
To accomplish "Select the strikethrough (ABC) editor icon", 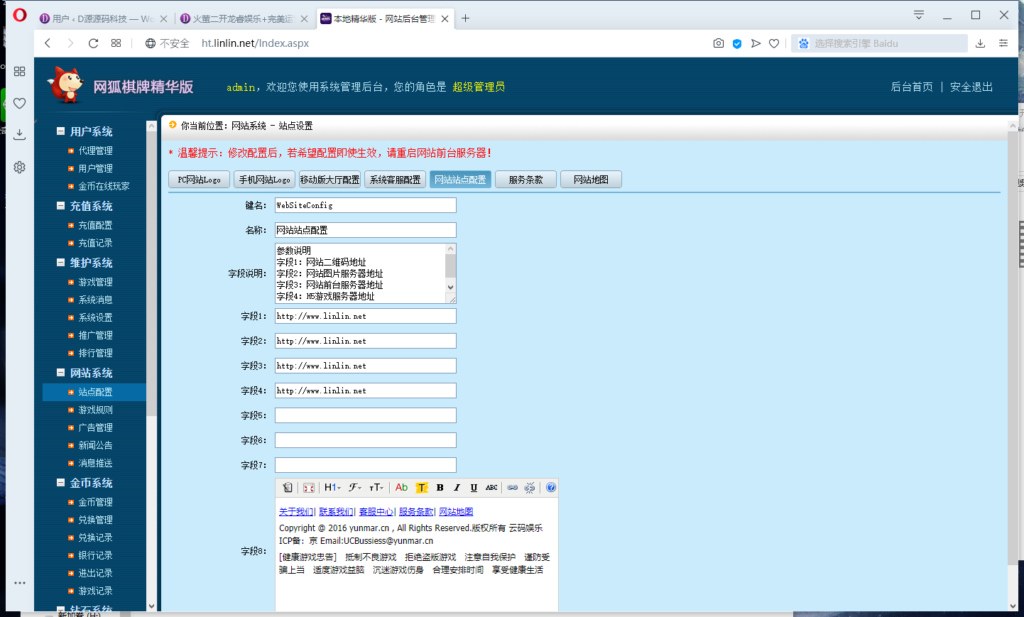I will click(x=493, y=487).
